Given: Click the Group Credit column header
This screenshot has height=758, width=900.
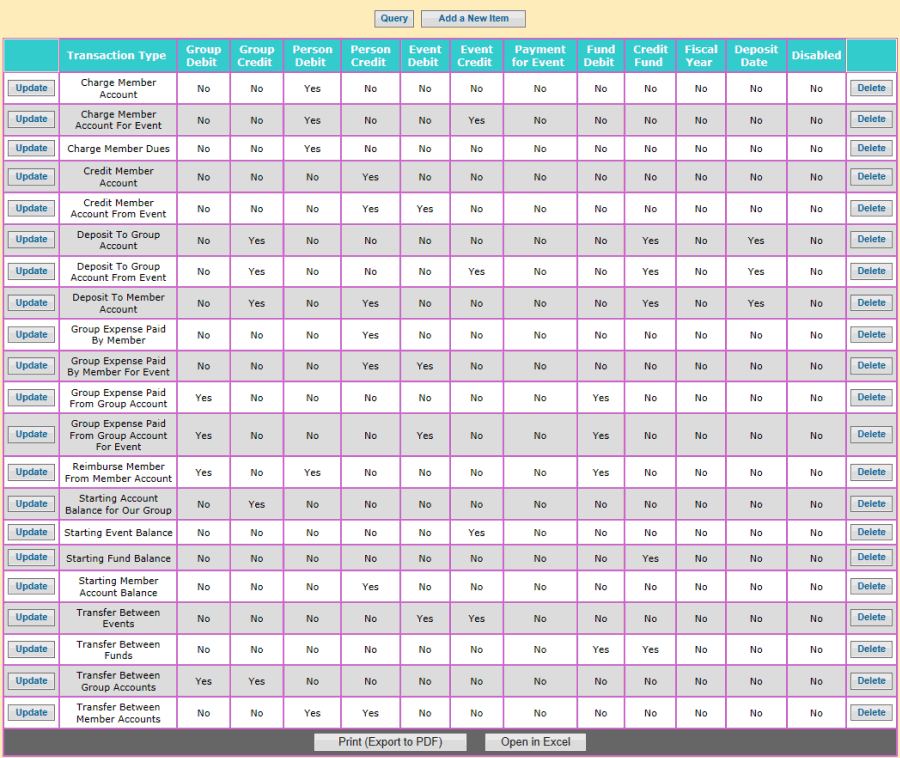Looking at the screenshot, I should point(256,56).
